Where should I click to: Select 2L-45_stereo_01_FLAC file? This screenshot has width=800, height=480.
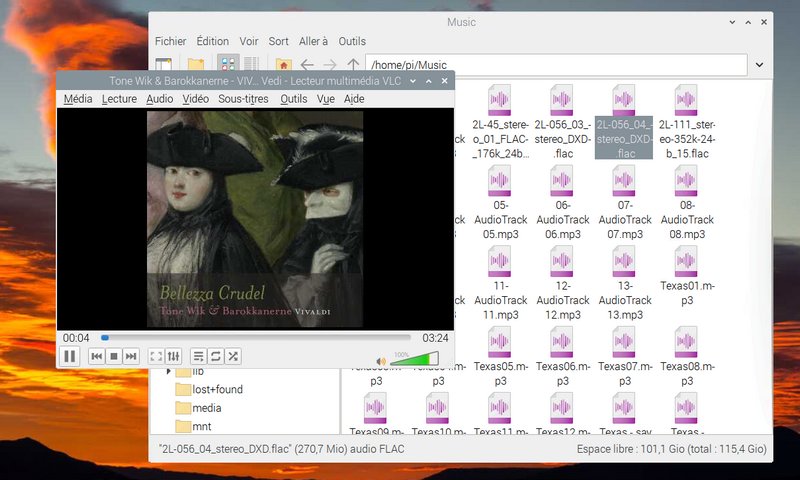(x=500, y=122)
